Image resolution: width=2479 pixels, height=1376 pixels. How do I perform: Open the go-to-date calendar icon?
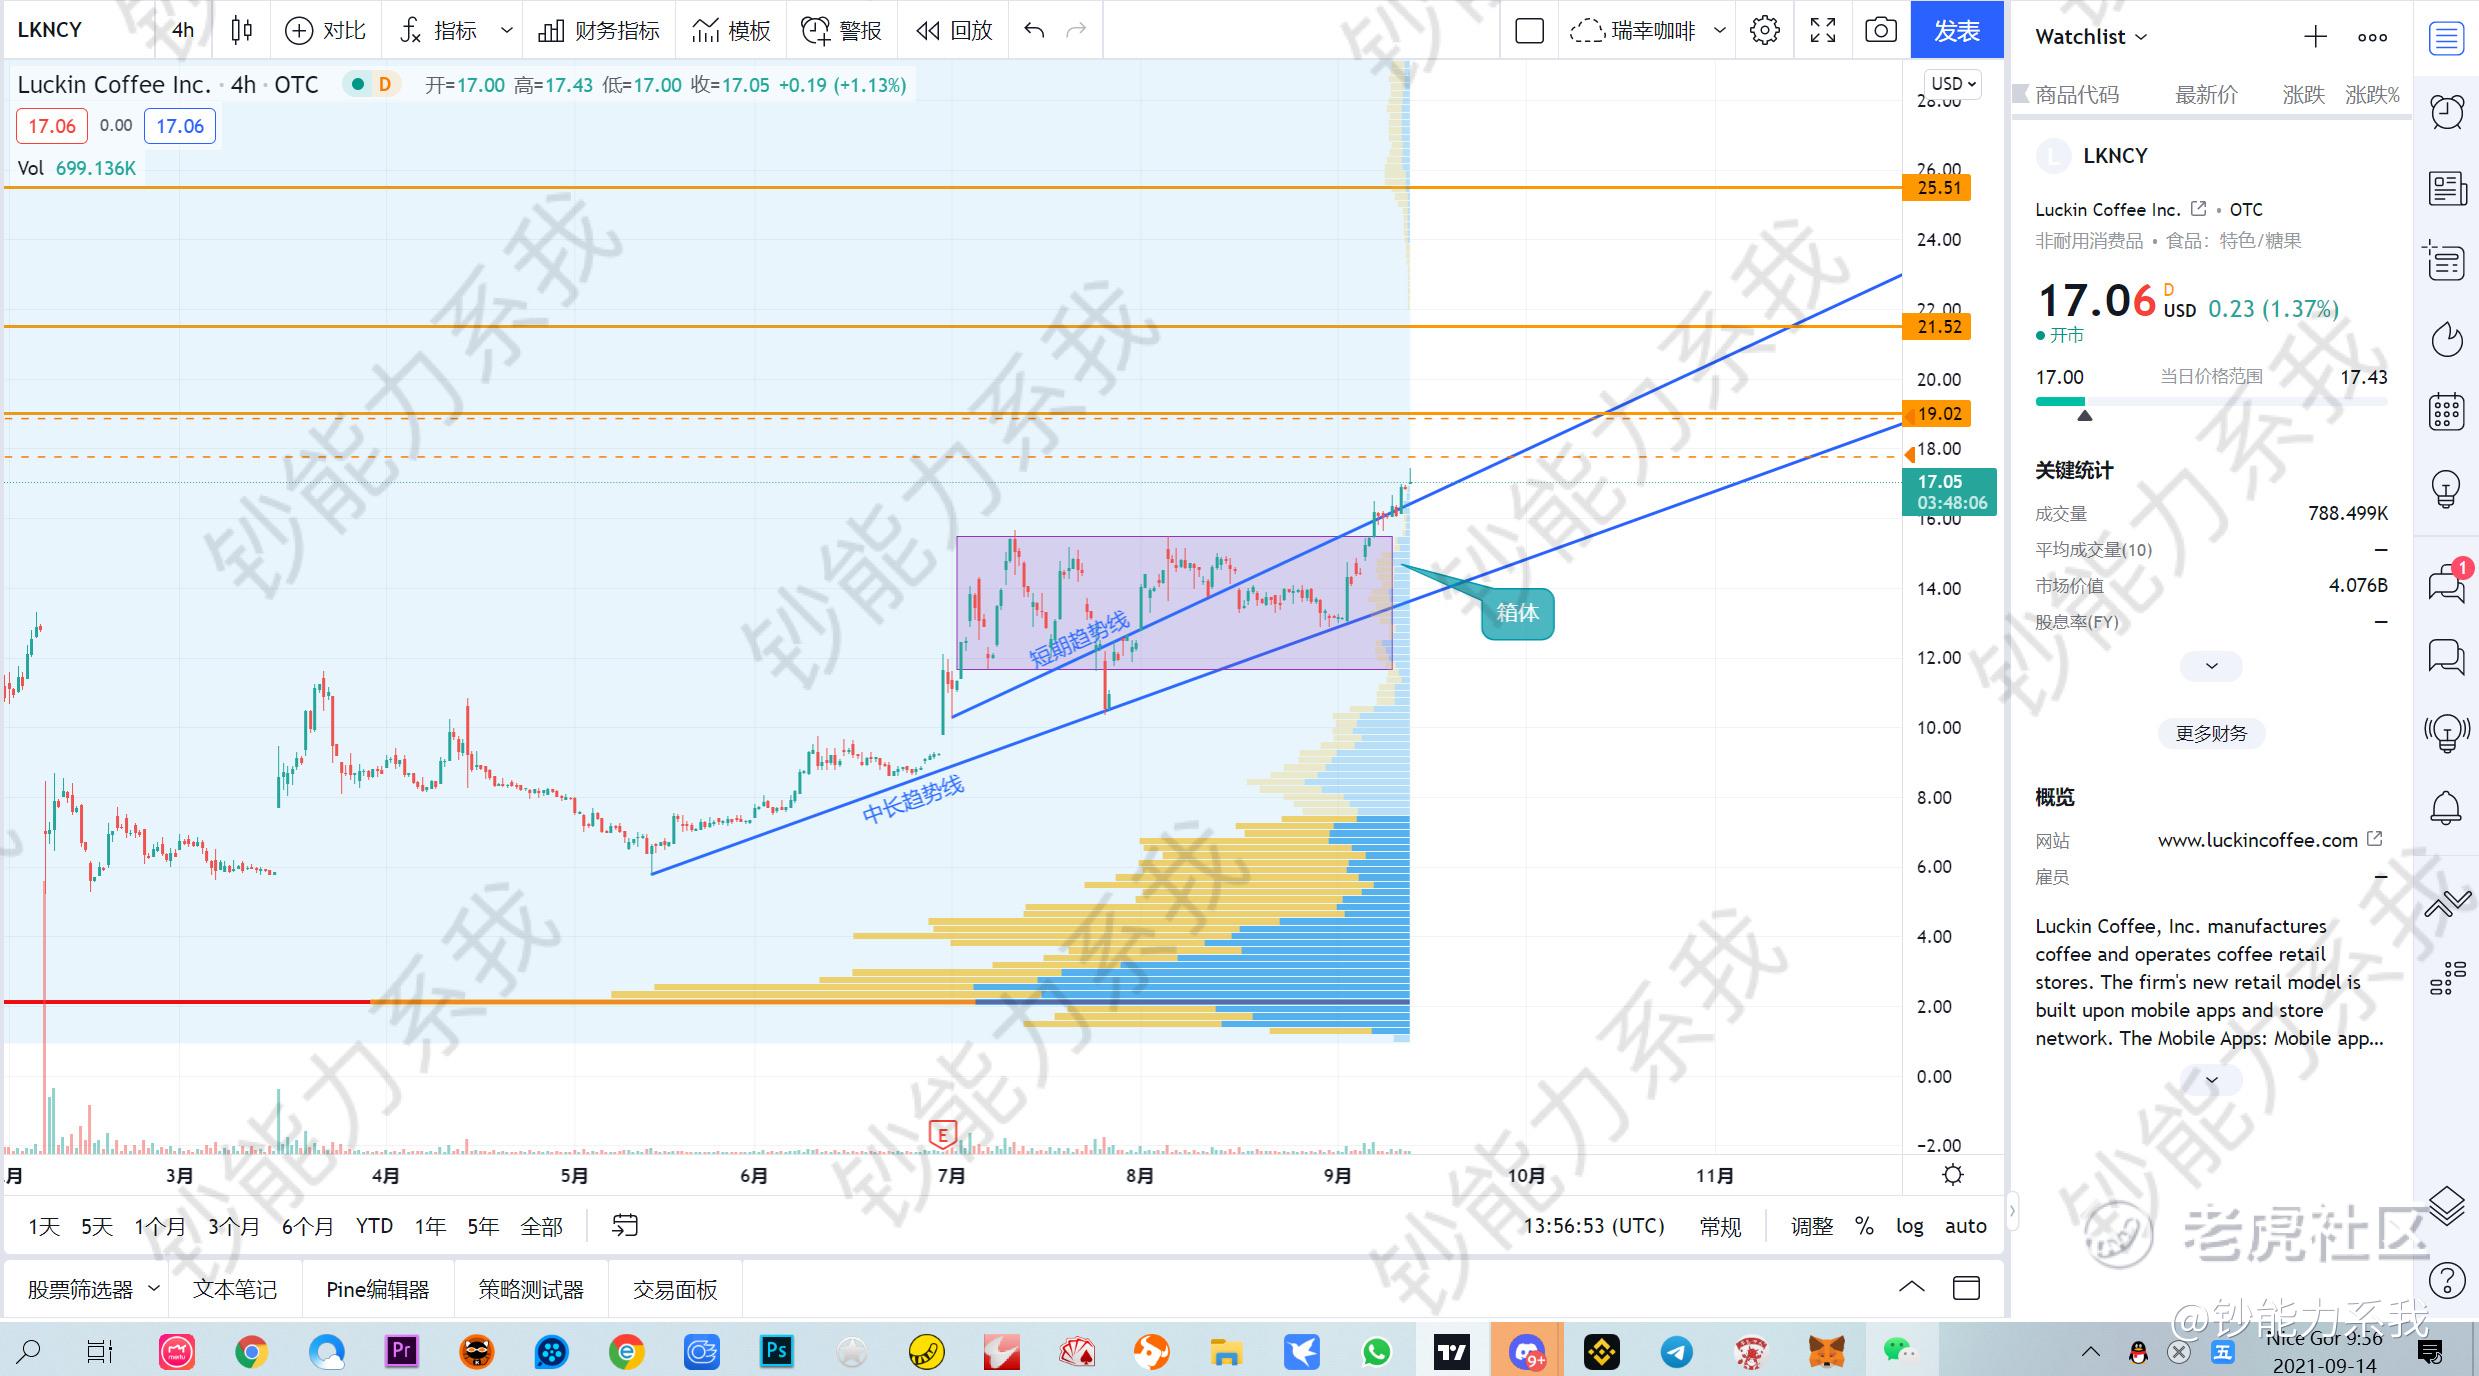tap(625, 1225)
